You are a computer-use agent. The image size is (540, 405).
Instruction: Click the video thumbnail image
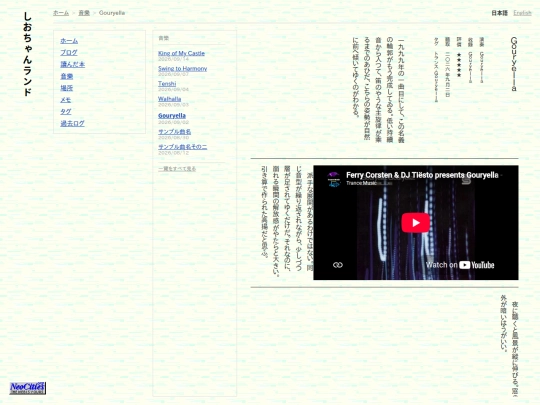tap(416, 223)
